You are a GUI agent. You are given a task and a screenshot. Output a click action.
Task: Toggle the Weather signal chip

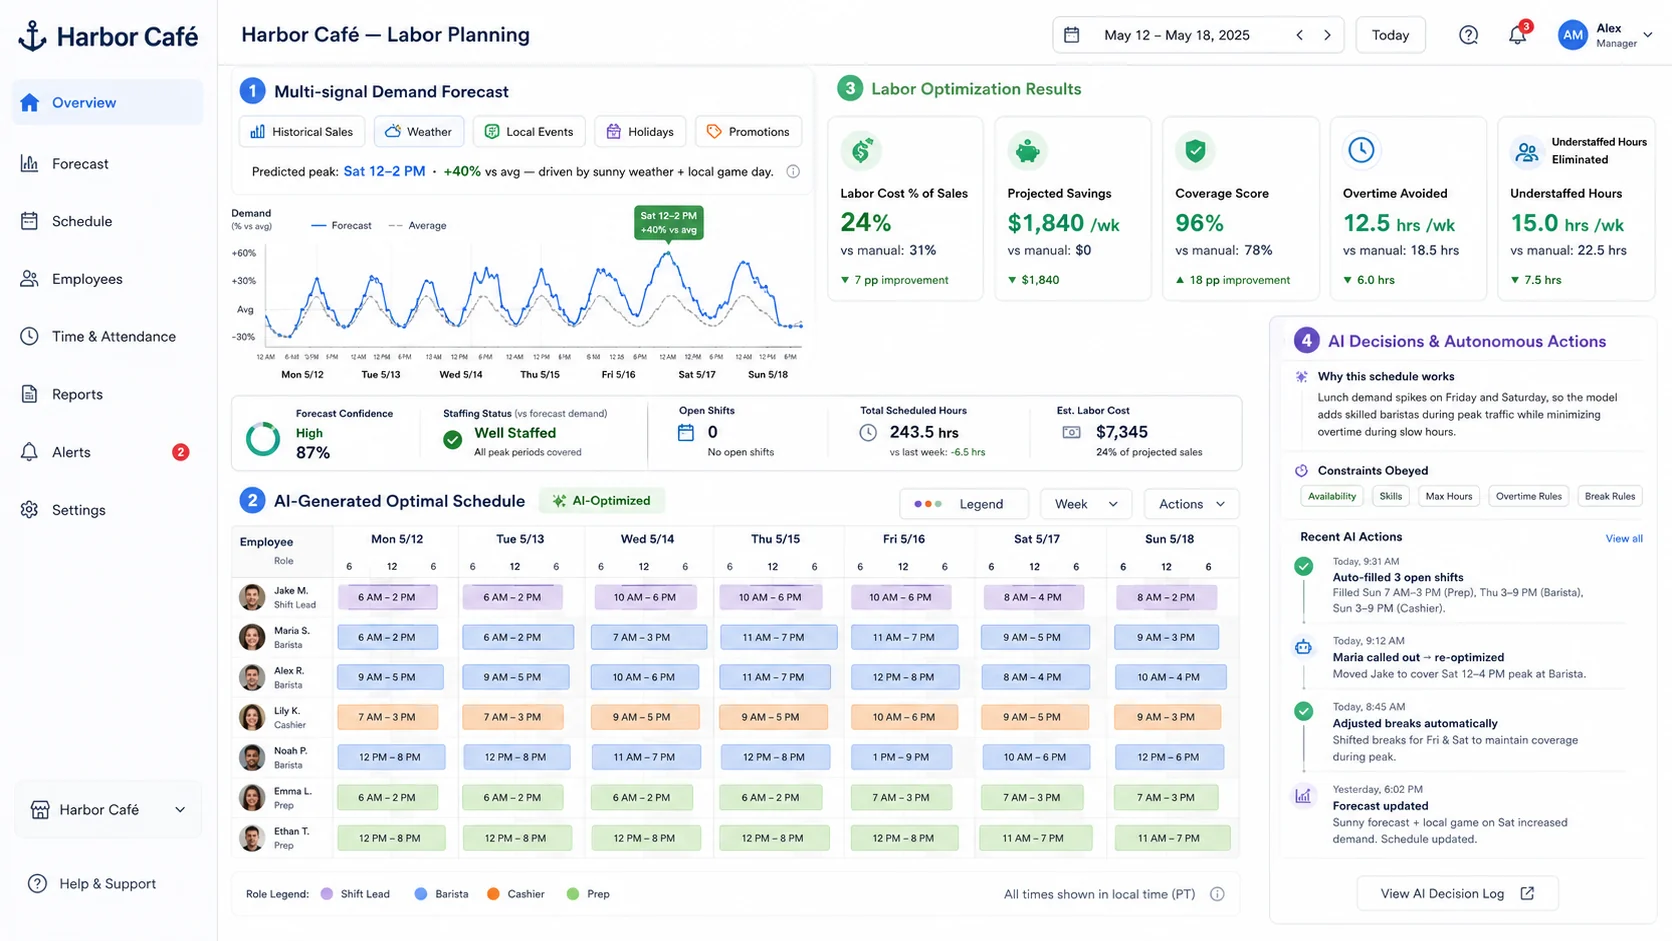point(419,132)
